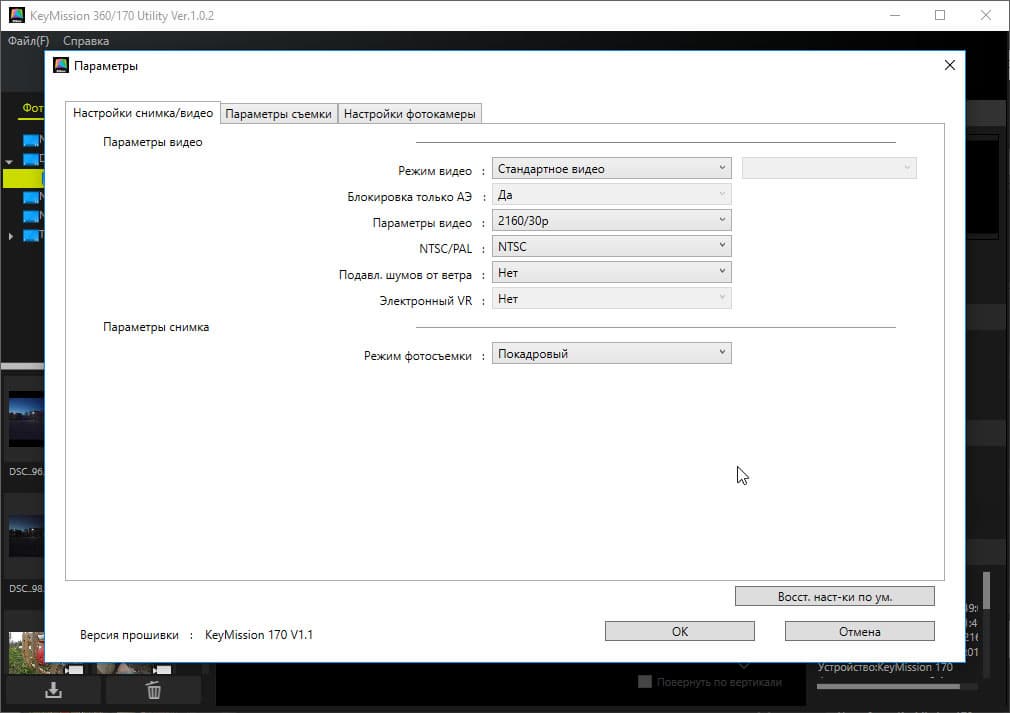Click the Отмена button

[x=859, y=631]
